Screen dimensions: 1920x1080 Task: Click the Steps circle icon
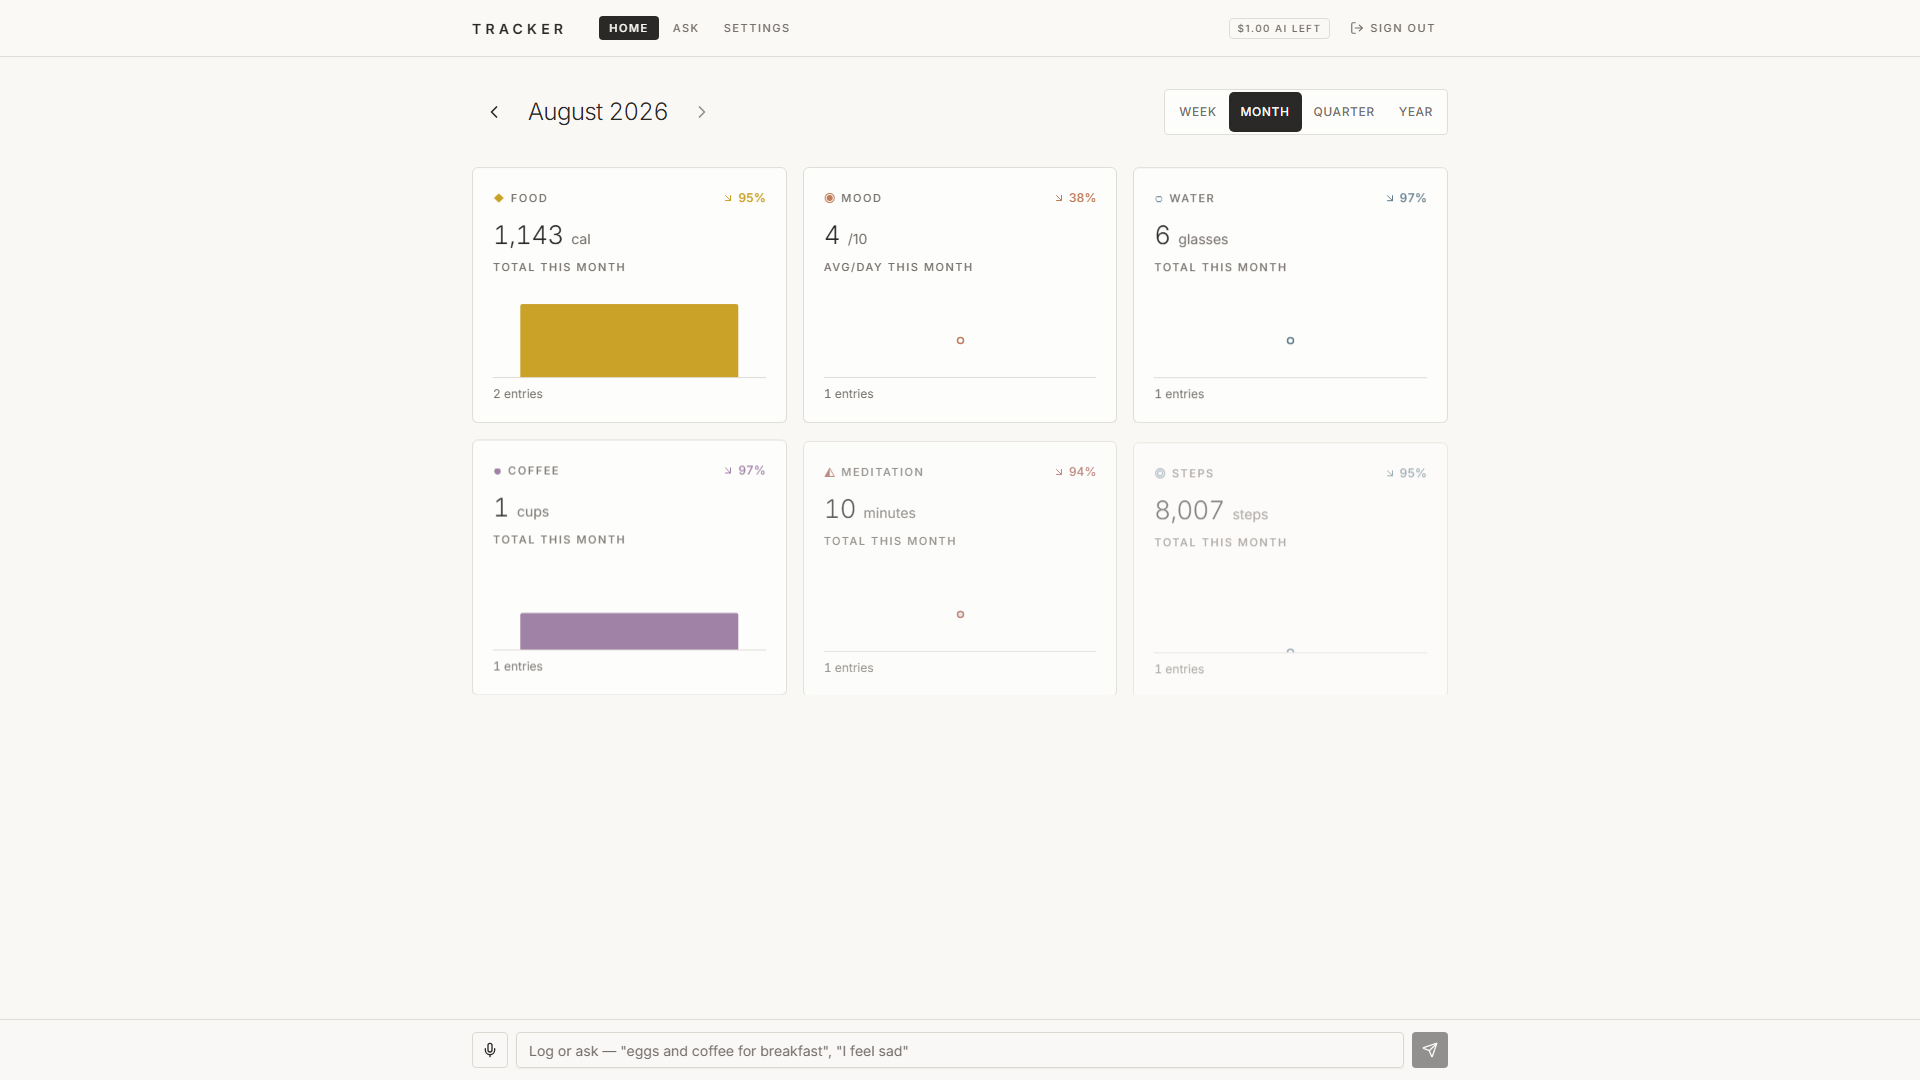1160,473
